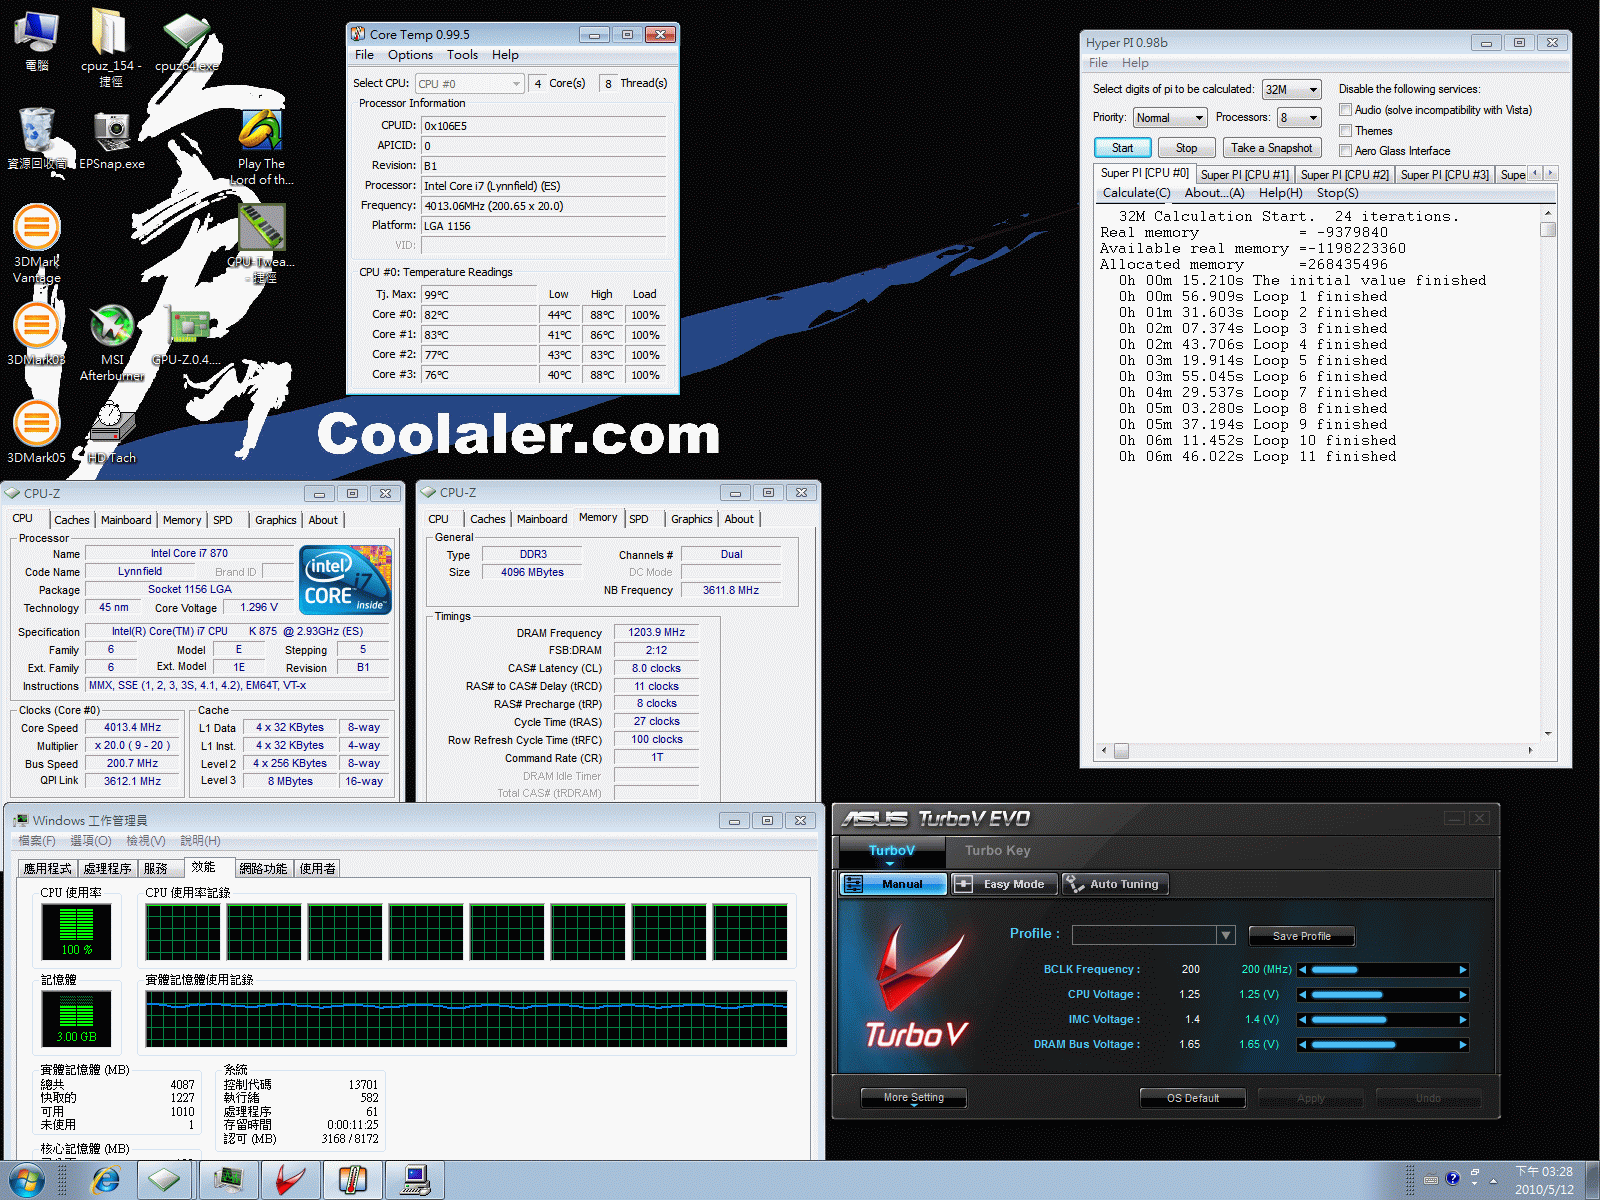Click Take a Snapshot button
Viewport: 1600px width, 1200px height.
tap(1271, 148)
